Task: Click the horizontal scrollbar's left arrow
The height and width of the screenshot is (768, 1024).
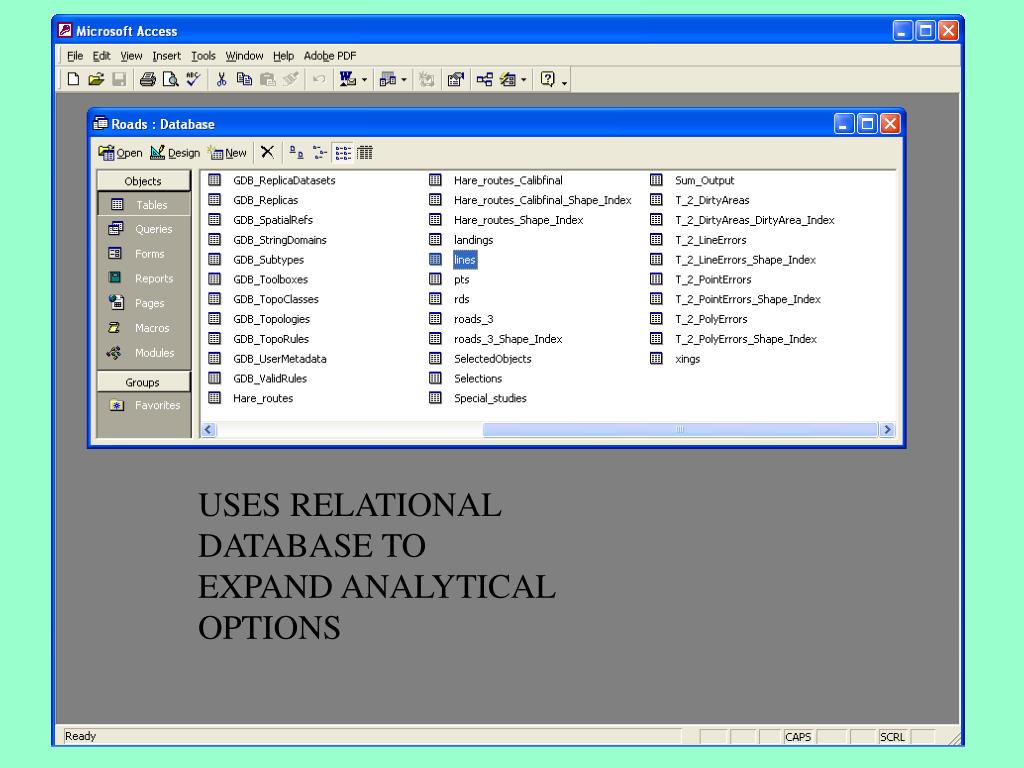Action: (209, 429)
